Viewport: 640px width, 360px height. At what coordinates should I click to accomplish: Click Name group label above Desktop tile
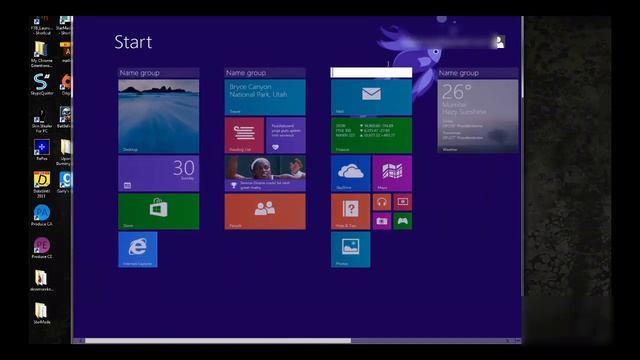159,73
